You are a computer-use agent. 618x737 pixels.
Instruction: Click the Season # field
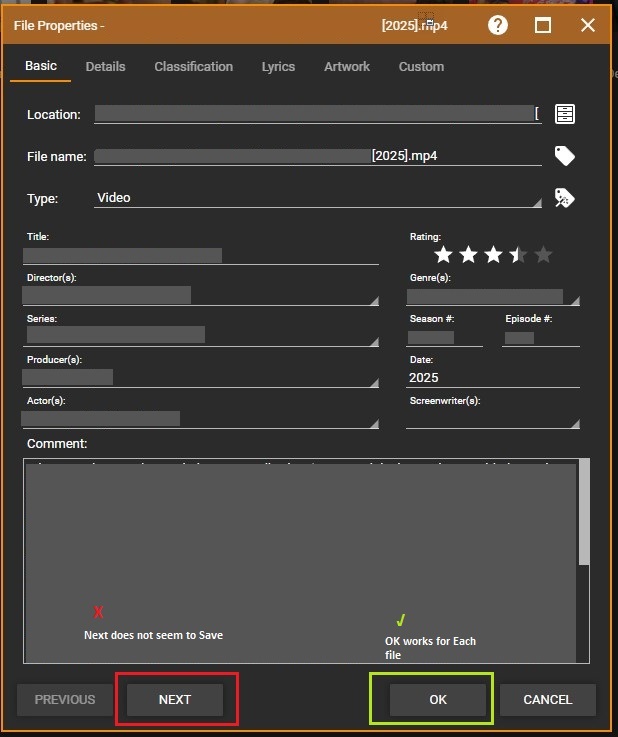tap(444, 337)
